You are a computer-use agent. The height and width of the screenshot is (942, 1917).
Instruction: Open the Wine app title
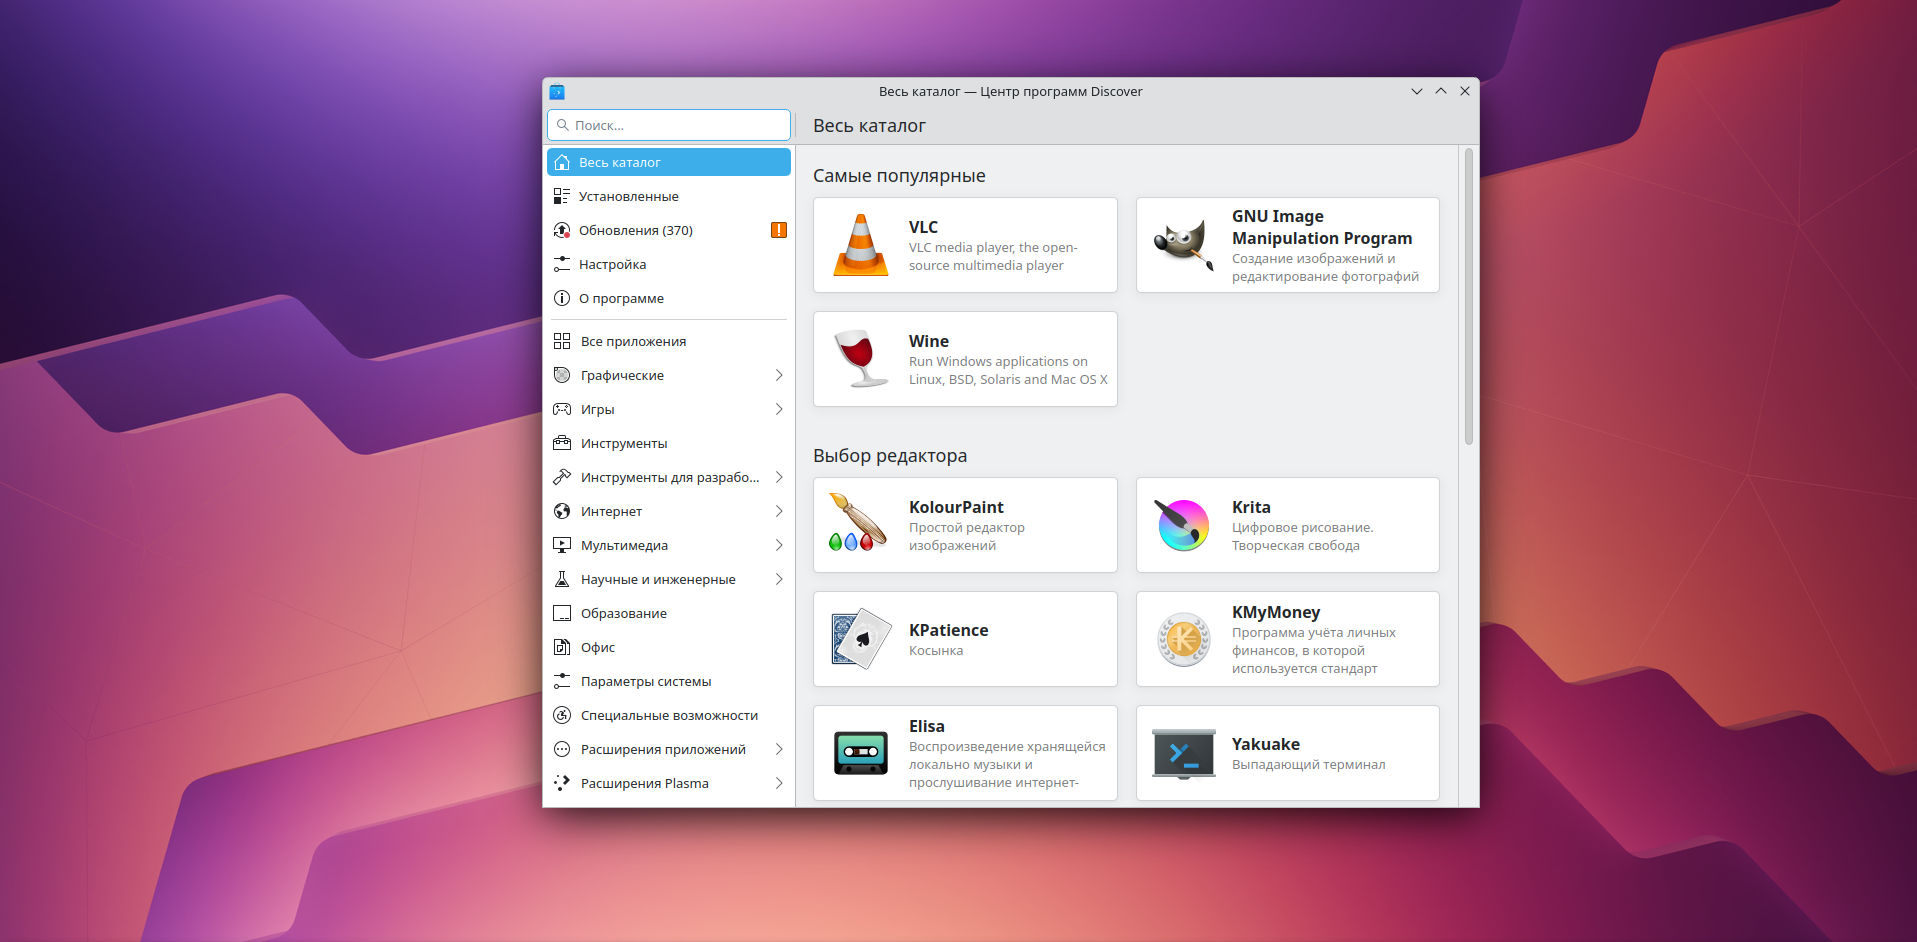(x=929, y=341)
